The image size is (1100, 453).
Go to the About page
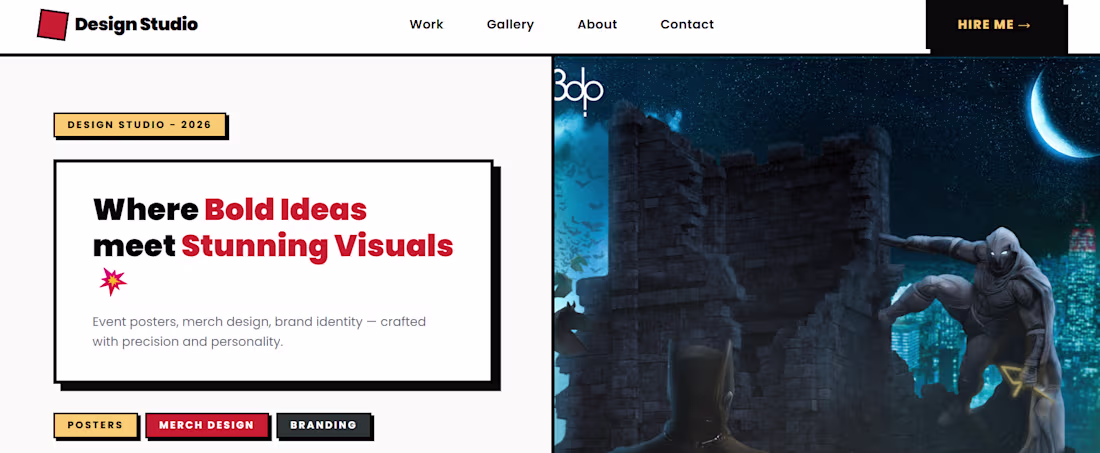click(x=597, y=25)
